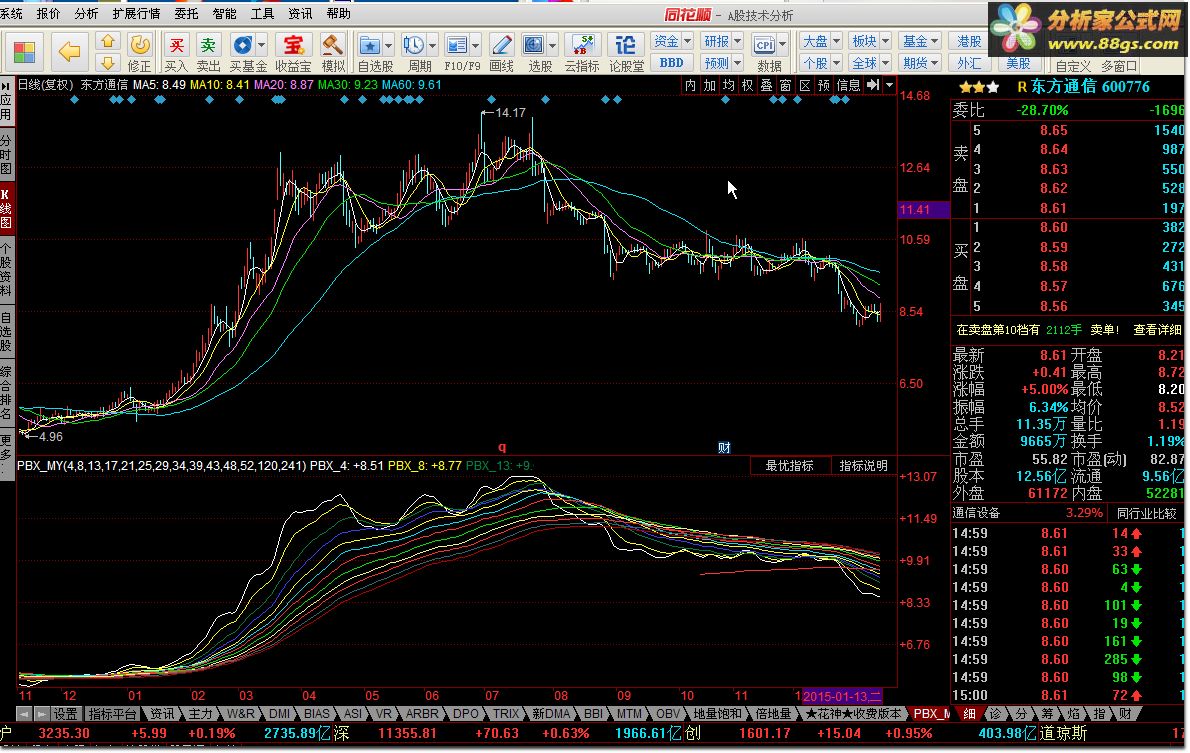The width and height of the screenshot is (1190, 753).
Task: Open the 智能 menu
Action: pos(224,14)
